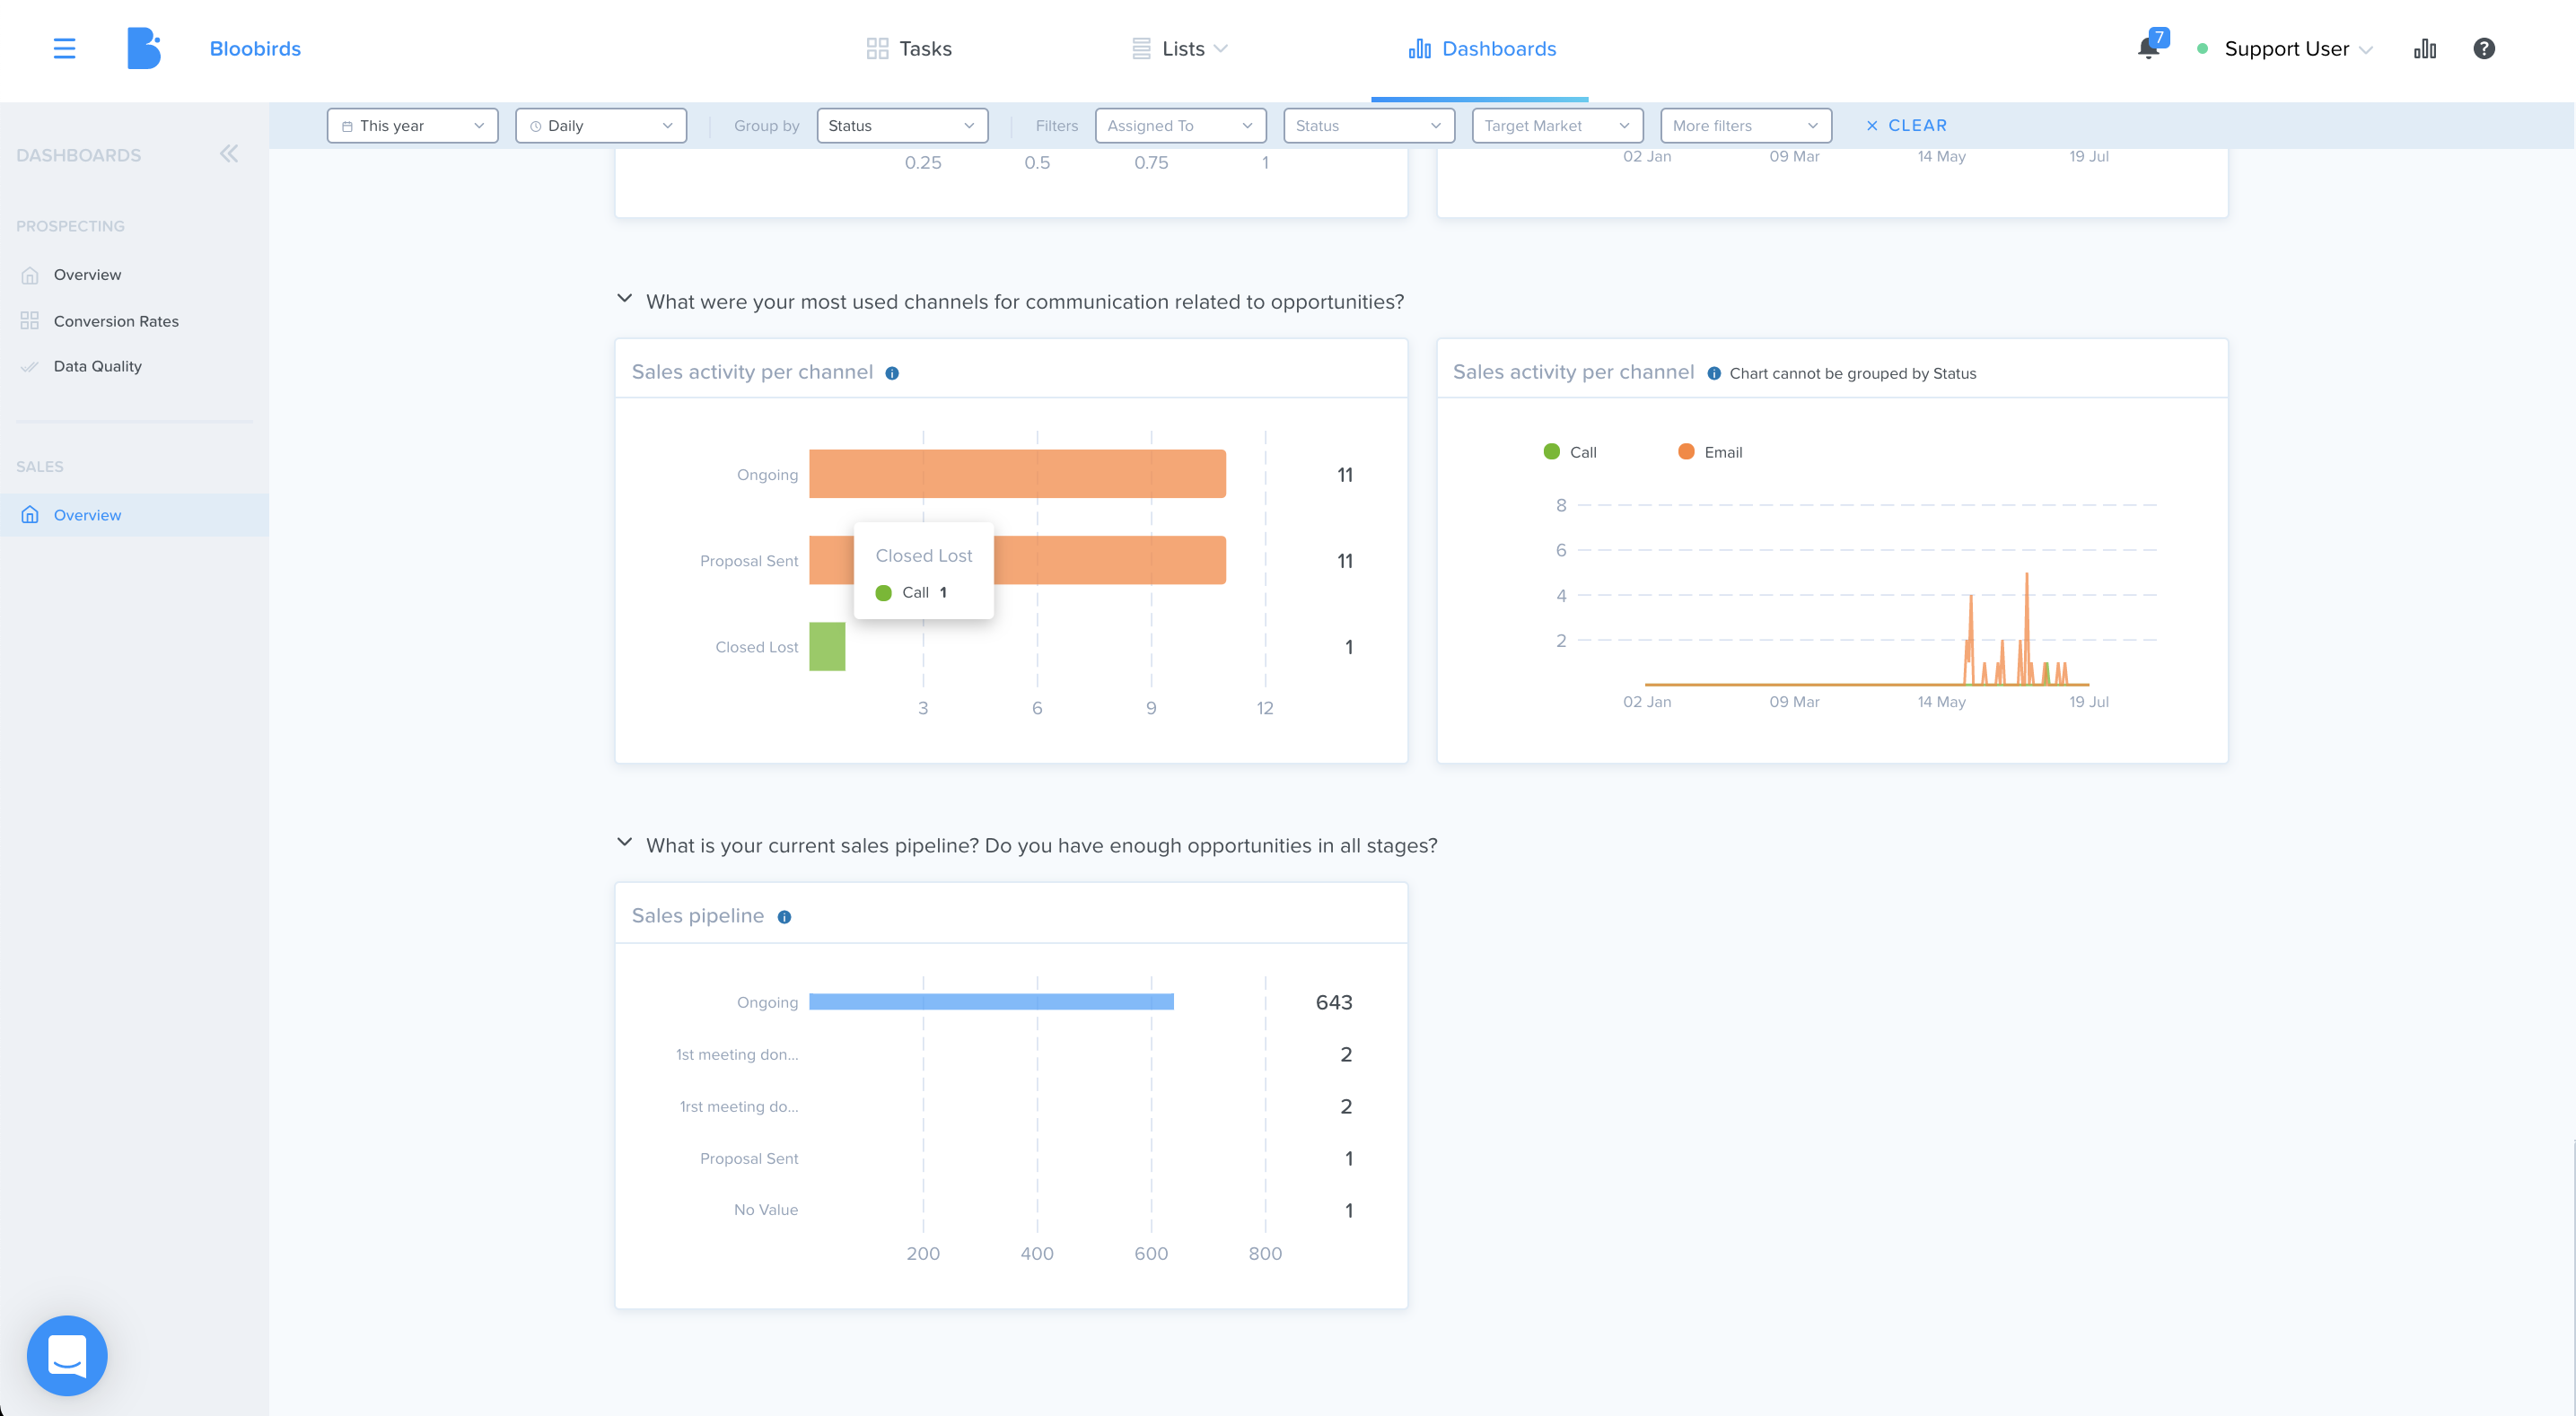The width and height of the screenshot is (2576, 1416).
Task: Click the Bloobirds logo icon
Action: (143, 48)
